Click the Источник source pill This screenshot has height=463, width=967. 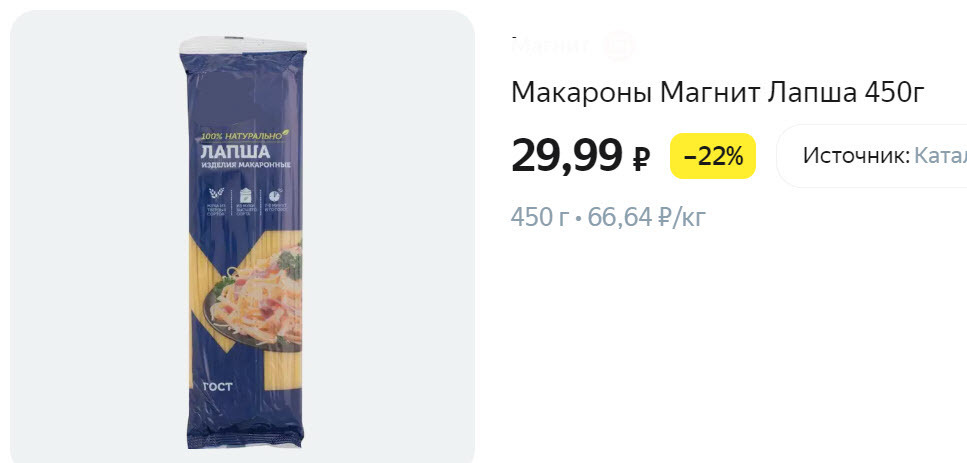(871, 156)
